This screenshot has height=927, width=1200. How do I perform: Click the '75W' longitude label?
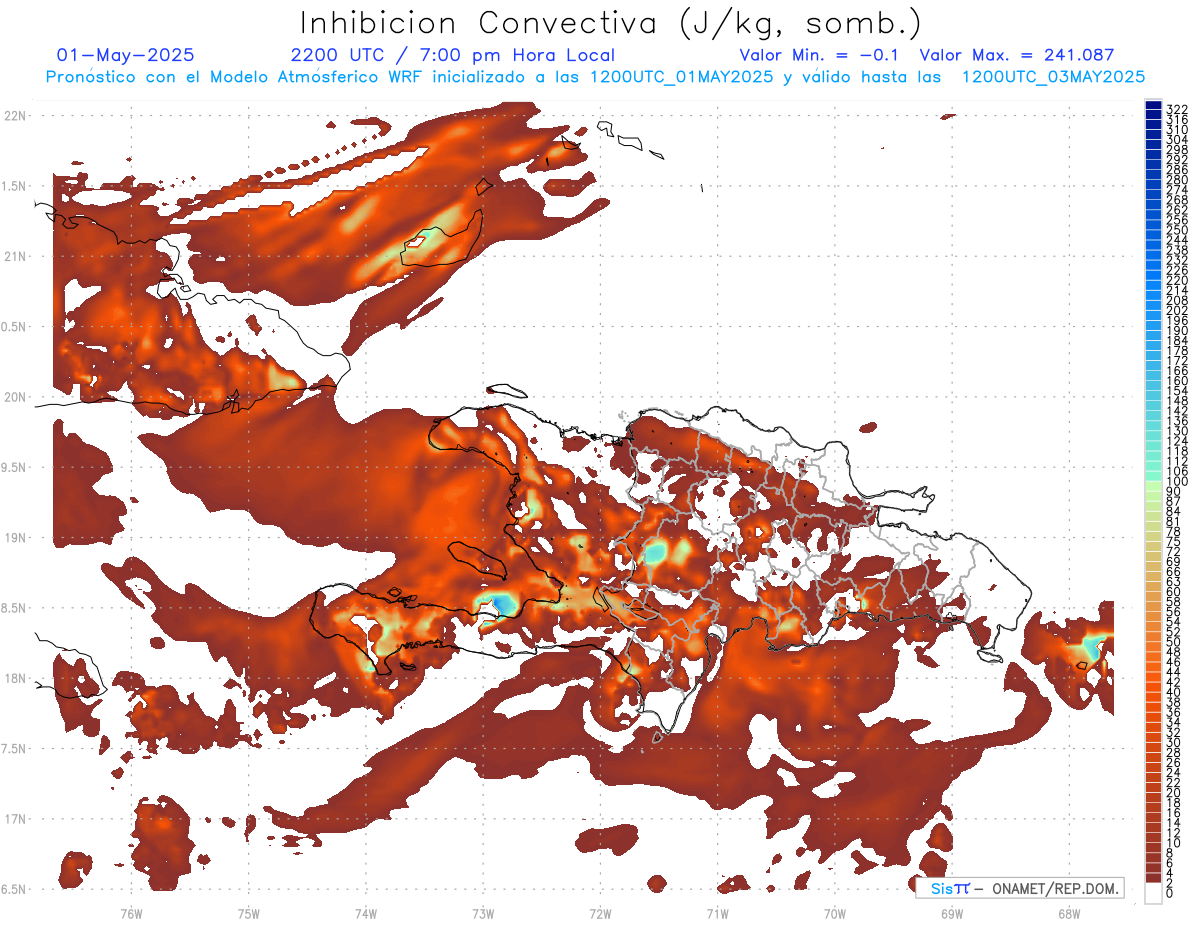pos(249,913)
